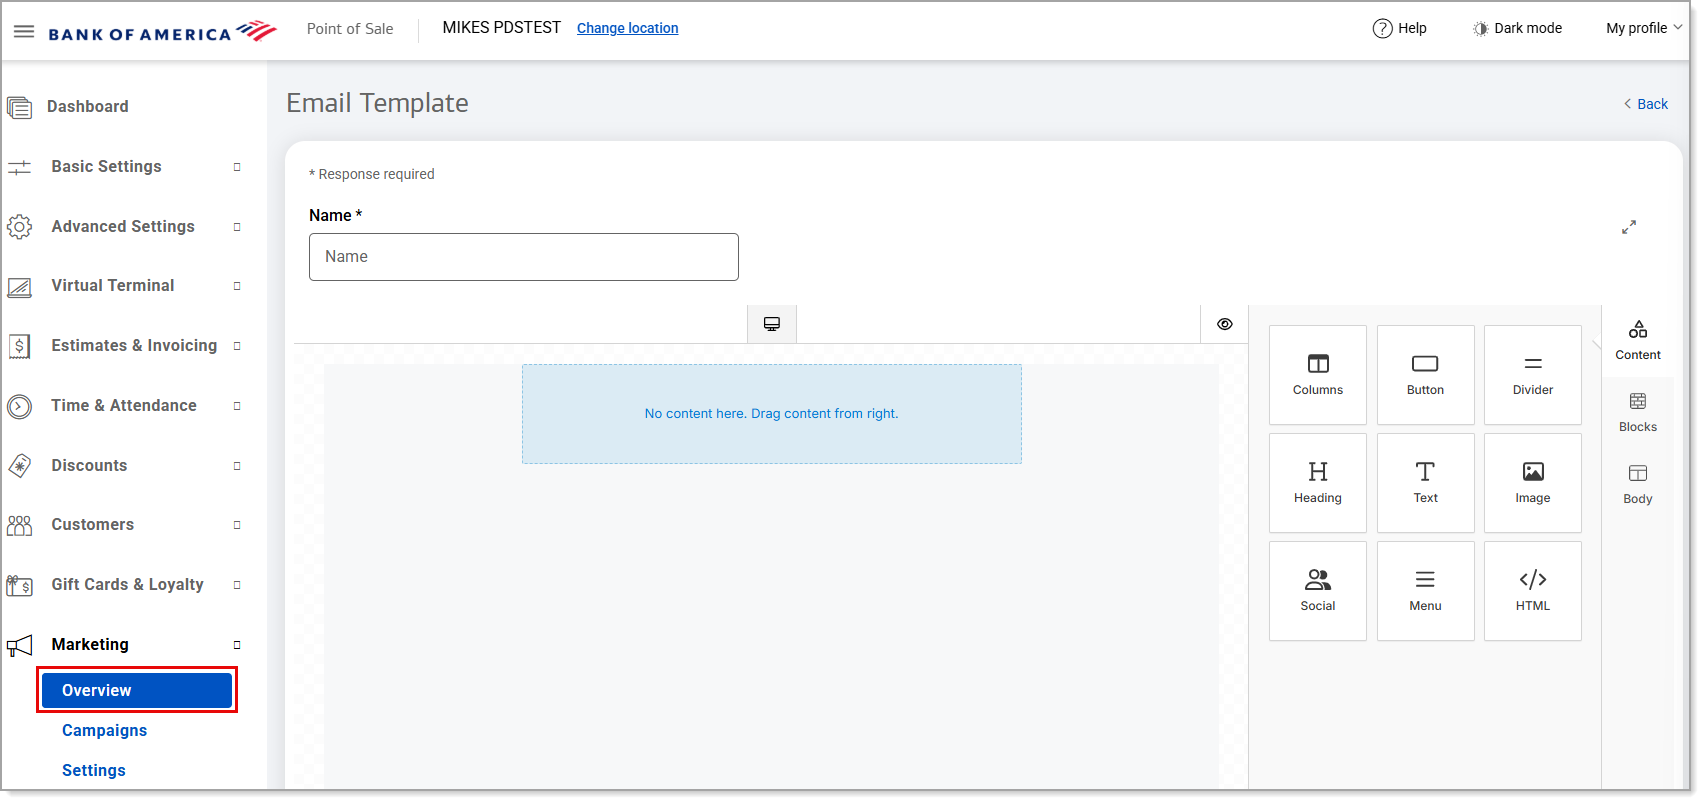Viewport: 1703px width, 803px height.
Task: Open Discounts menu item
Action: coord(89,466)
